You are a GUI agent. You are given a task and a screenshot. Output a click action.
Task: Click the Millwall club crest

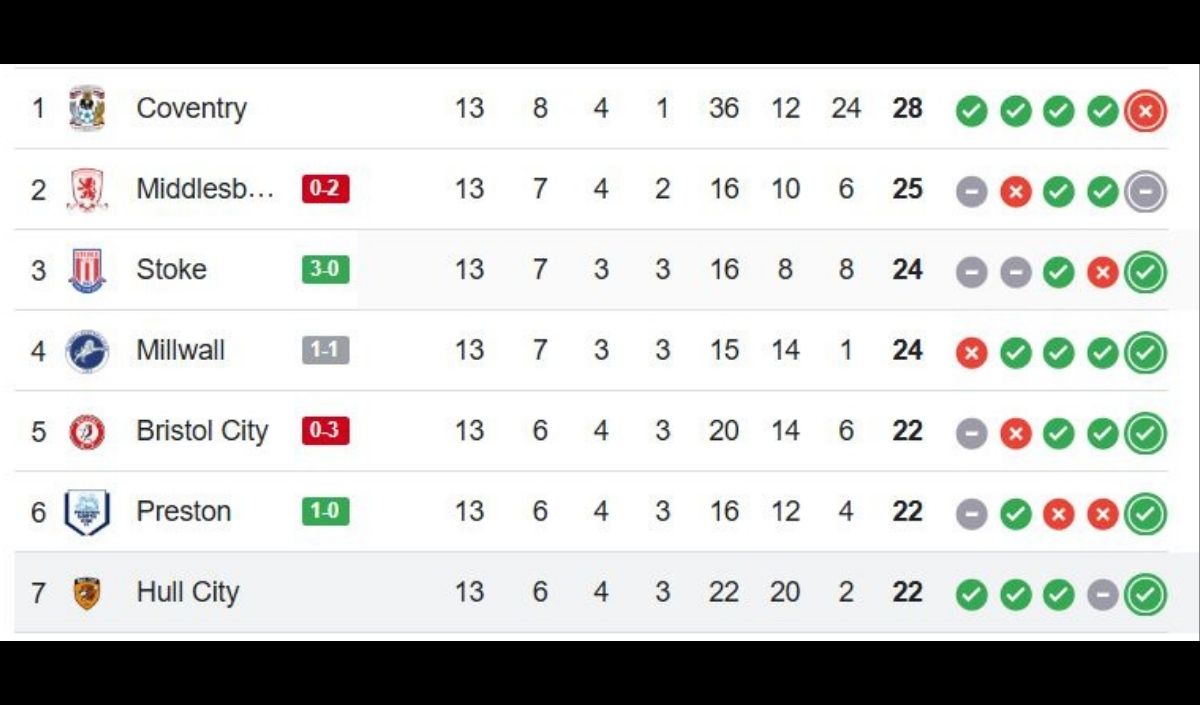pyautogui.click(x=87, y=351)
